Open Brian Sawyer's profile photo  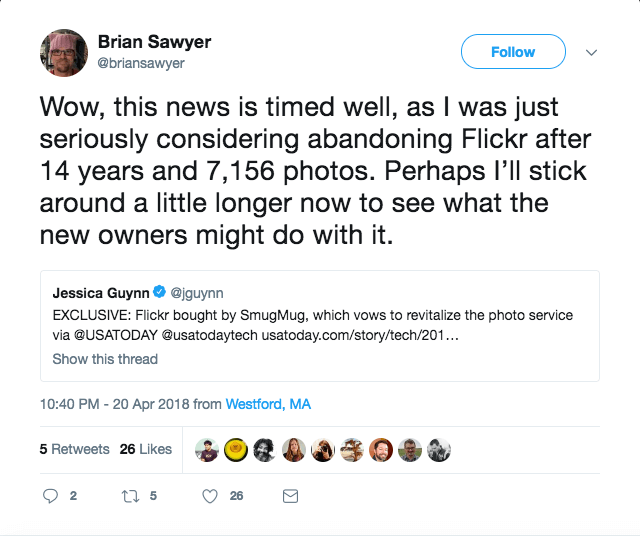65,52
